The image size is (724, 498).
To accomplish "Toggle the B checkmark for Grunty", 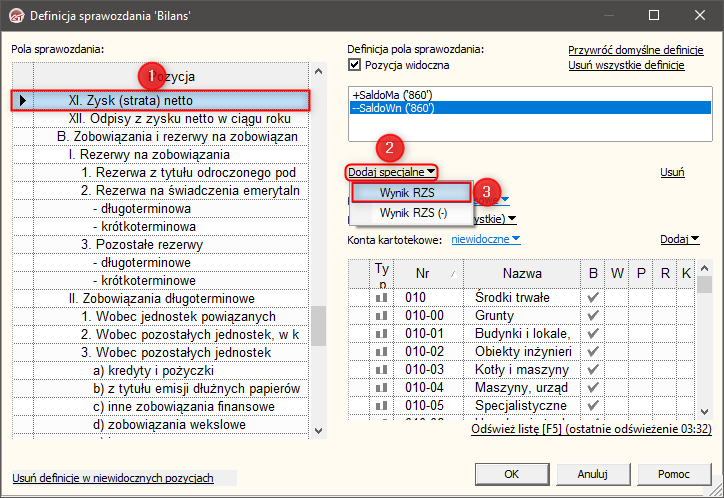I will pos(593,316).
